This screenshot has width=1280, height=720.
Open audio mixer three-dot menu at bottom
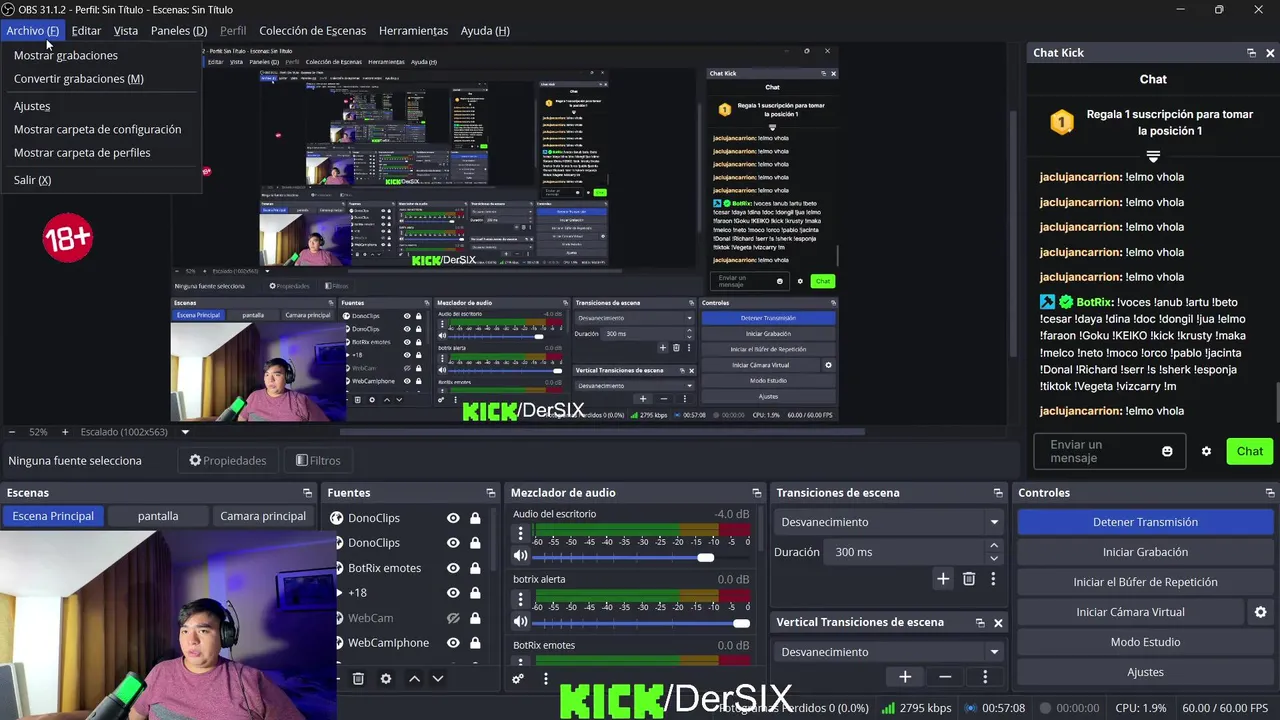click(x=545, y=678)
